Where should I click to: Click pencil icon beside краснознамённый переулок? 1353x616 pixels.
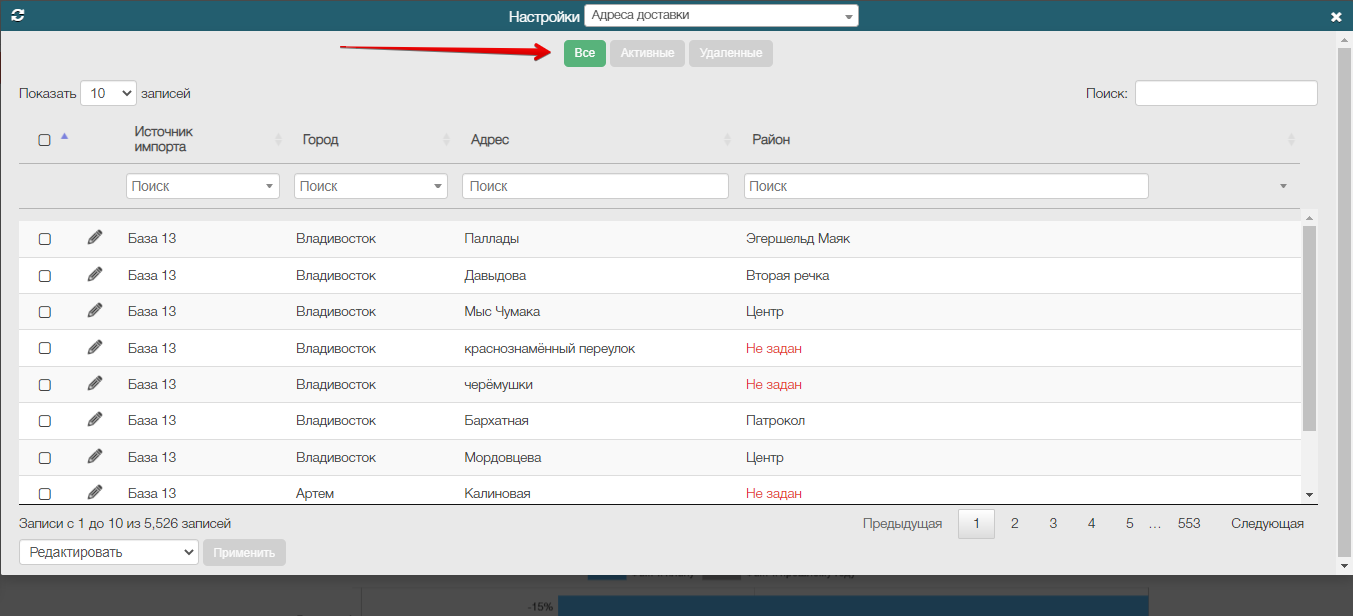(95, 347)
